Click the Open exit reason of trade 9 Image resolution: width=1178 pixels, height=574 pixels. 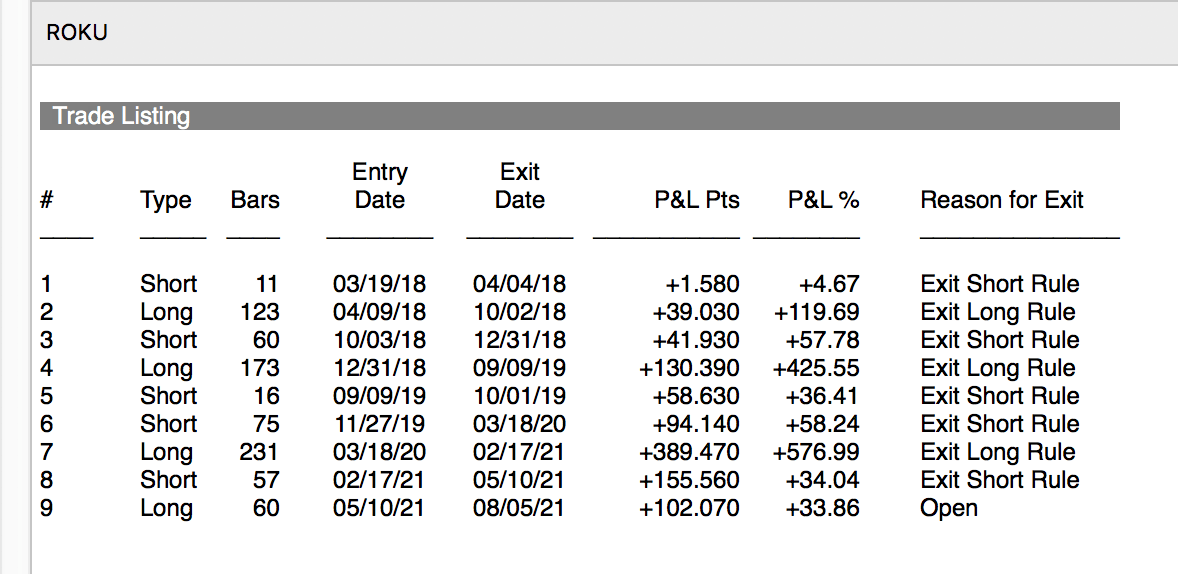tap(949, 508)
